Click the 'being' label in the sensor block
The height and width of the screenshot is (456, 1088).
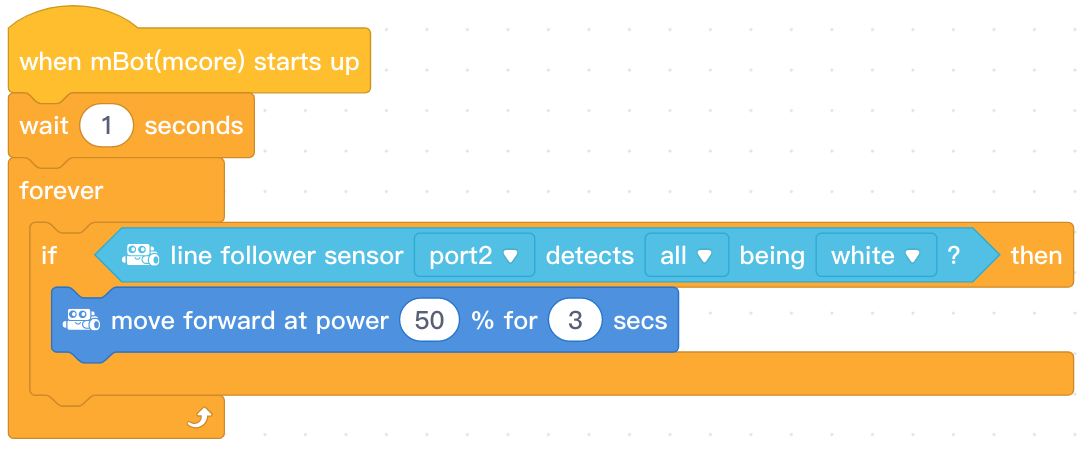(x=772, y=256)
